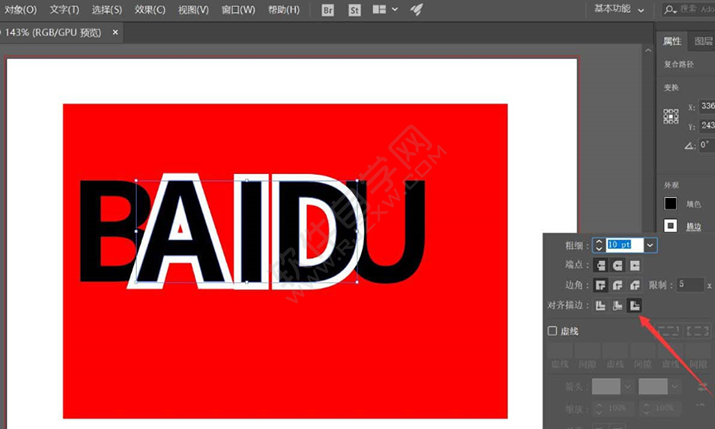Click the preserve exact dash lengths icon
Viewport: 715px width, 429px height.
(x=668, y=331)
